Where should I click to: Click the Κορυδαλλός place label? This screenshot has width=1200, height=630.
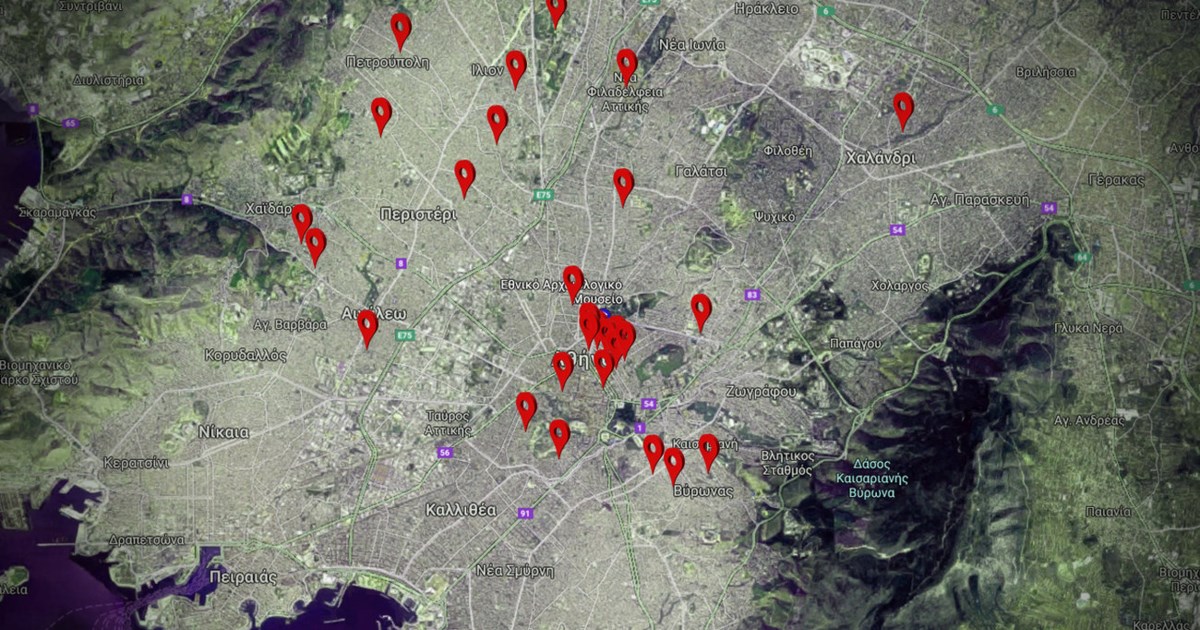pos(245,355)
